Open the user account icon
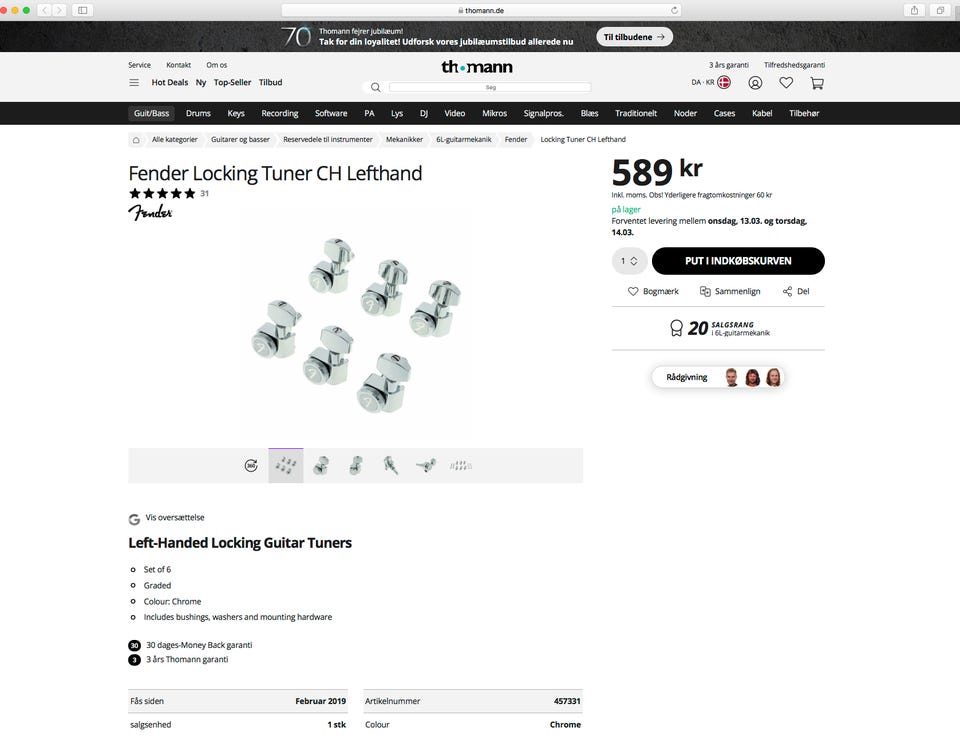Image resolution: width=960 pixels, height=751 pixels. (x=755, y=83)
